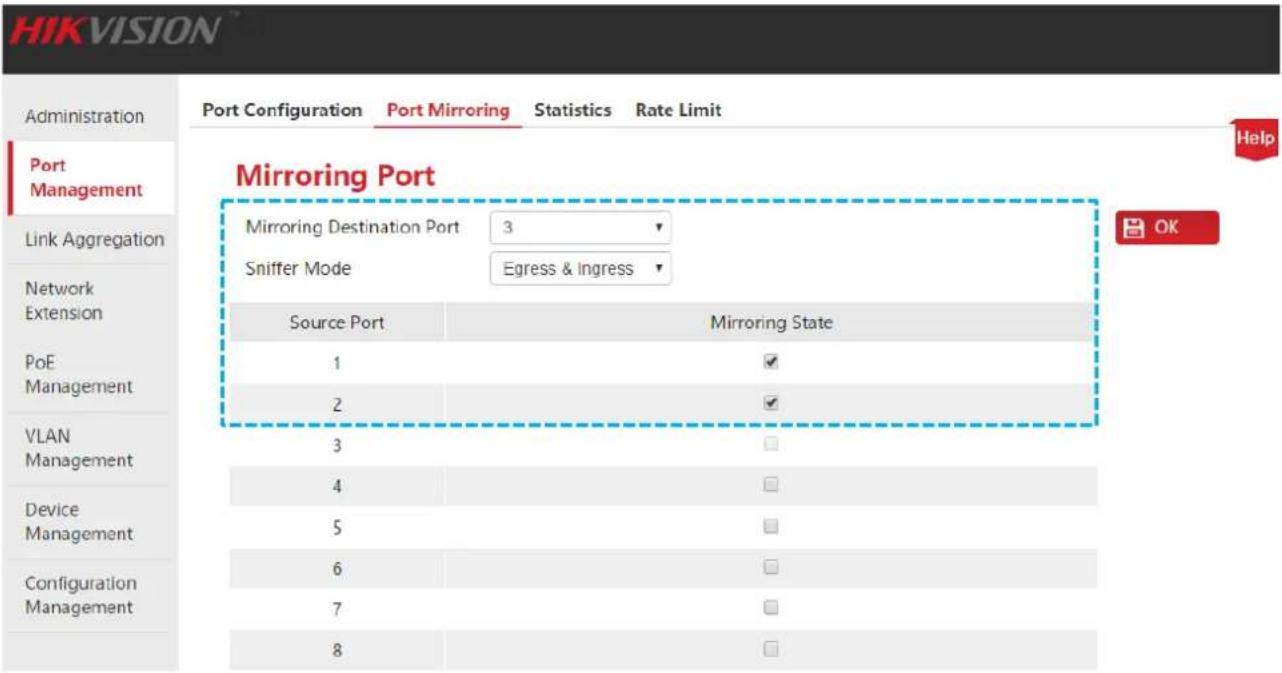Check mirroring state for source port 7
The image size is (1282, 673).
771,607
